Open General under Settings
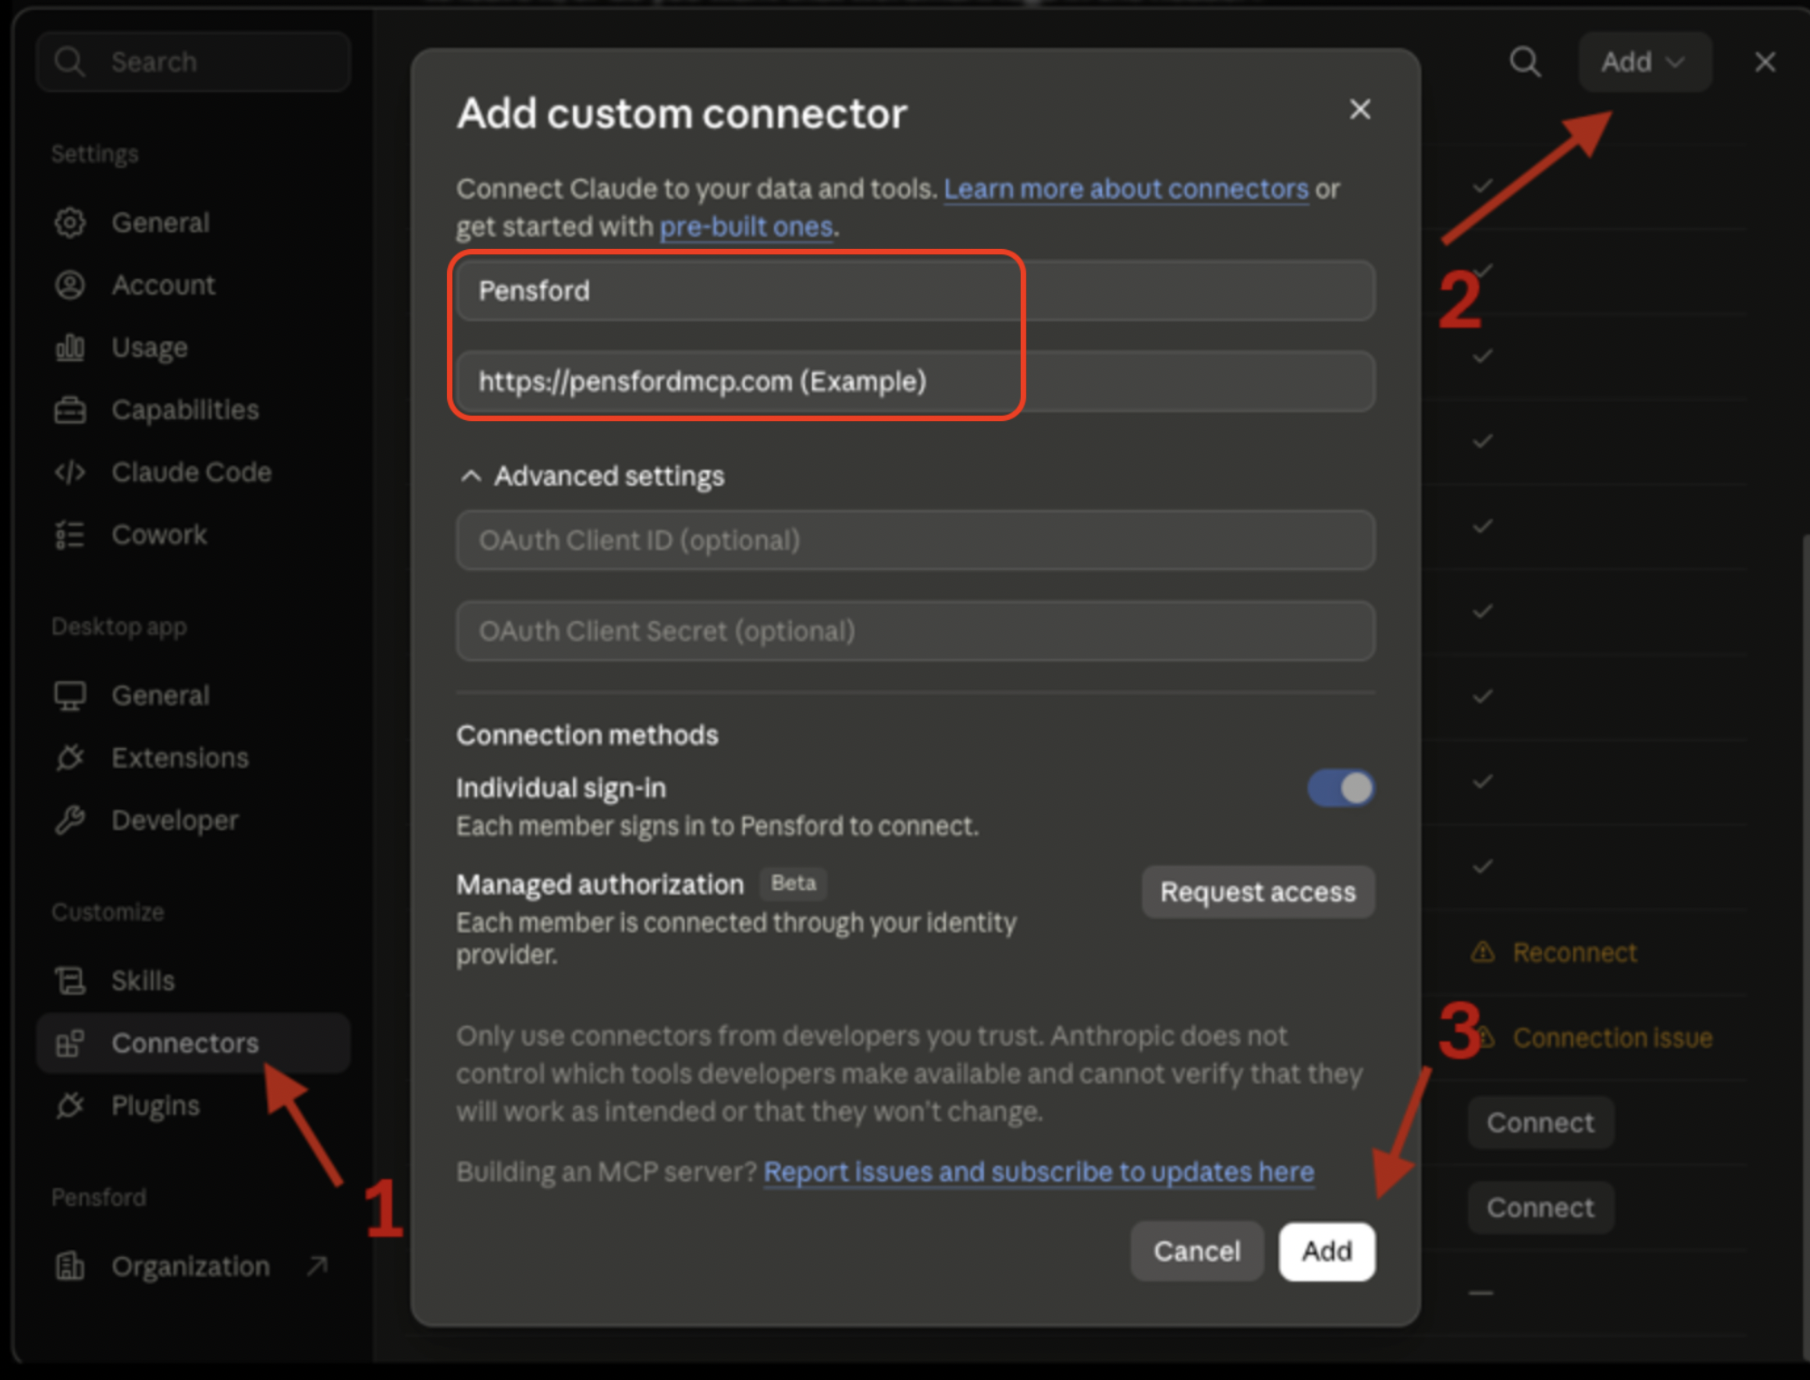 click(x=193, y=222)
